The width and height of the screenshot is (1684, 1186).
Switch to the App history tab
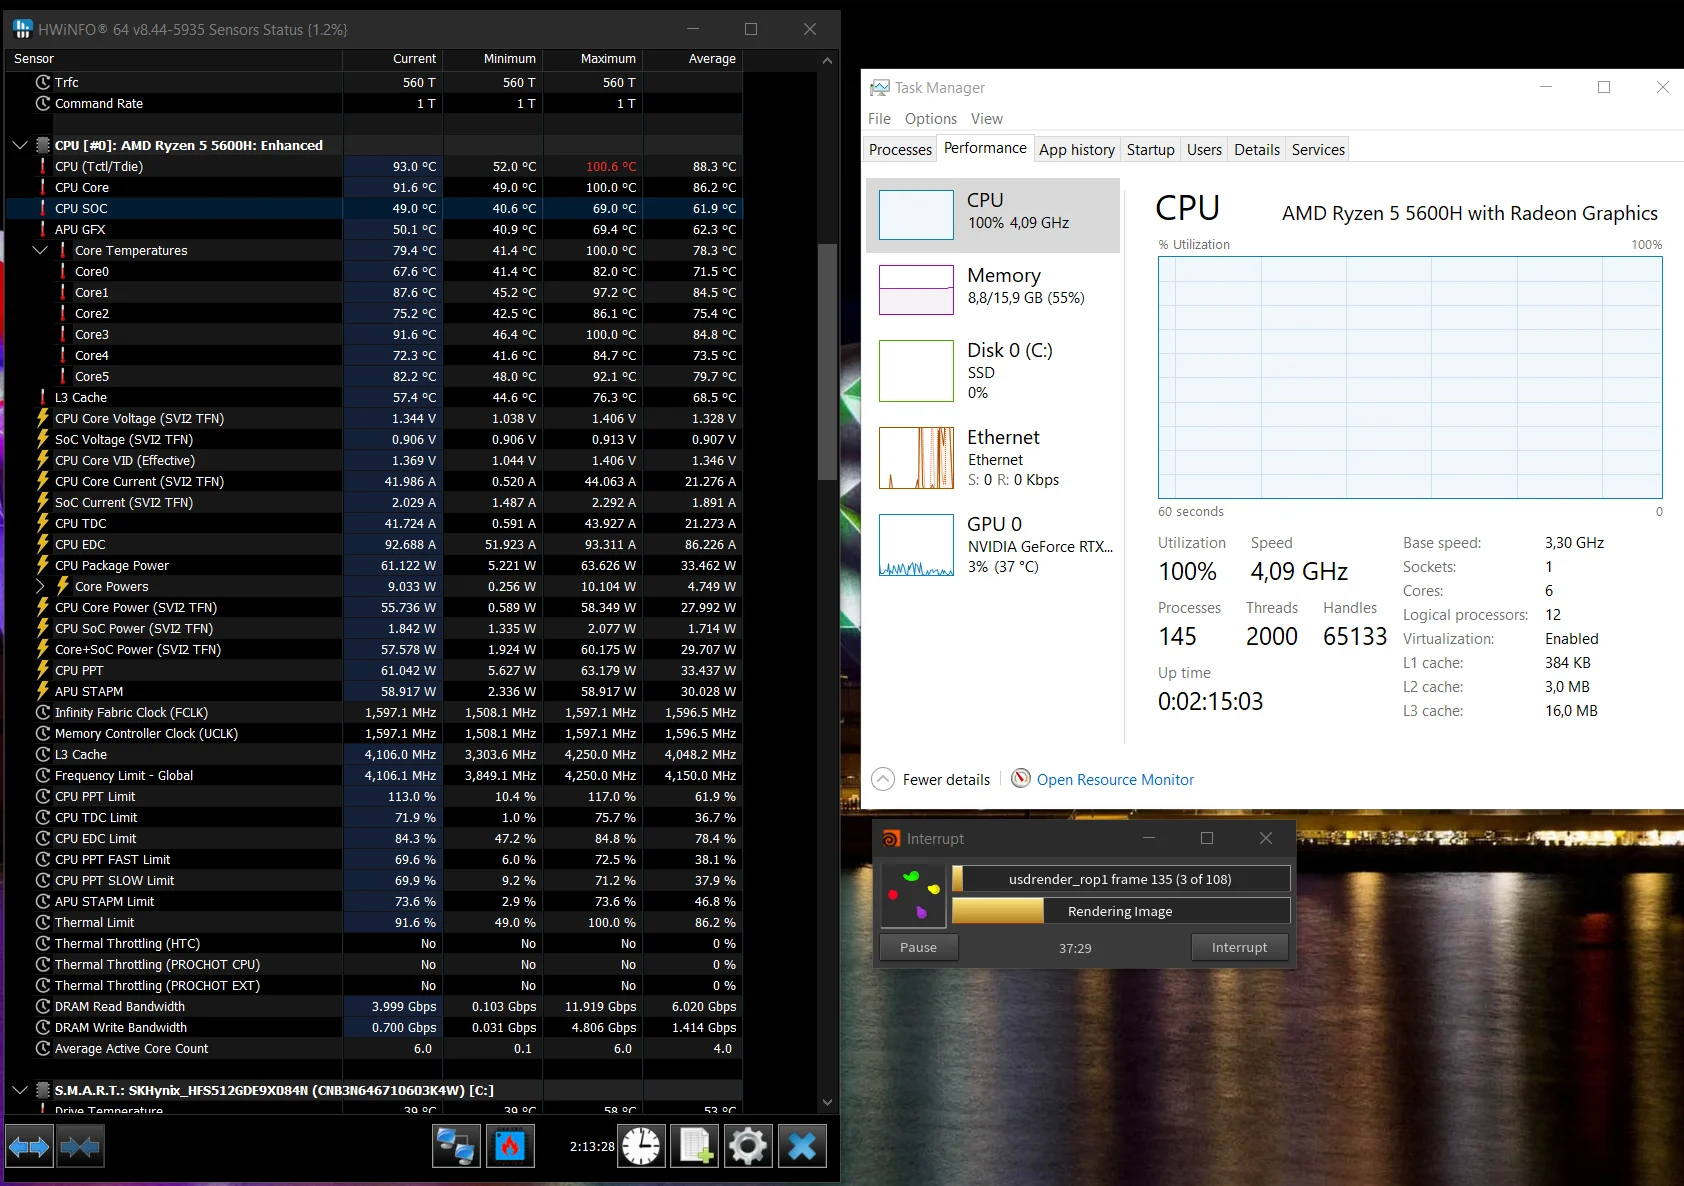click(x=1077, y=149)
